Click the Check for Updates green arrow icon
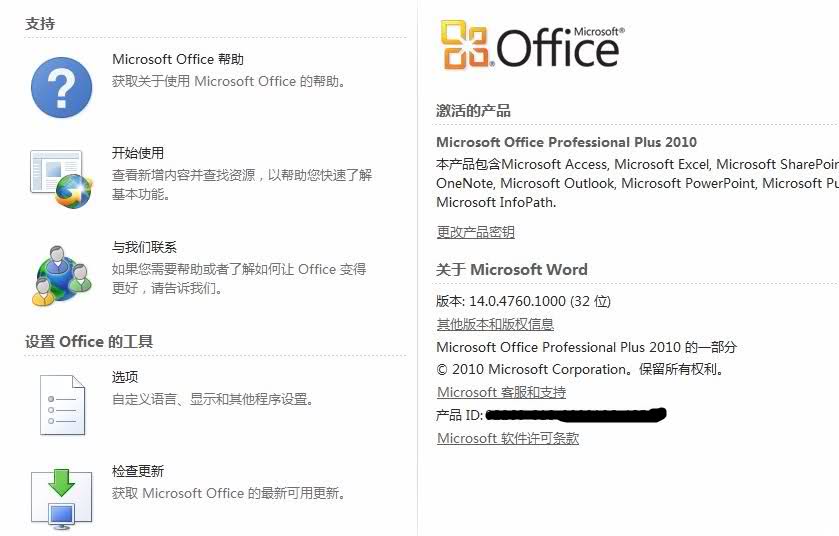839x536 pixels. tap(61, 499)
